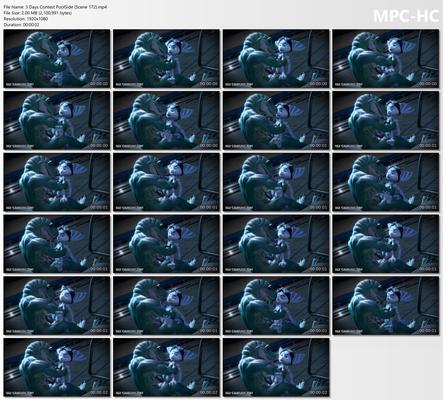Open first thumbnail in the bottom row
Viewport: 443px width, 400px height.
click(57, 367)
